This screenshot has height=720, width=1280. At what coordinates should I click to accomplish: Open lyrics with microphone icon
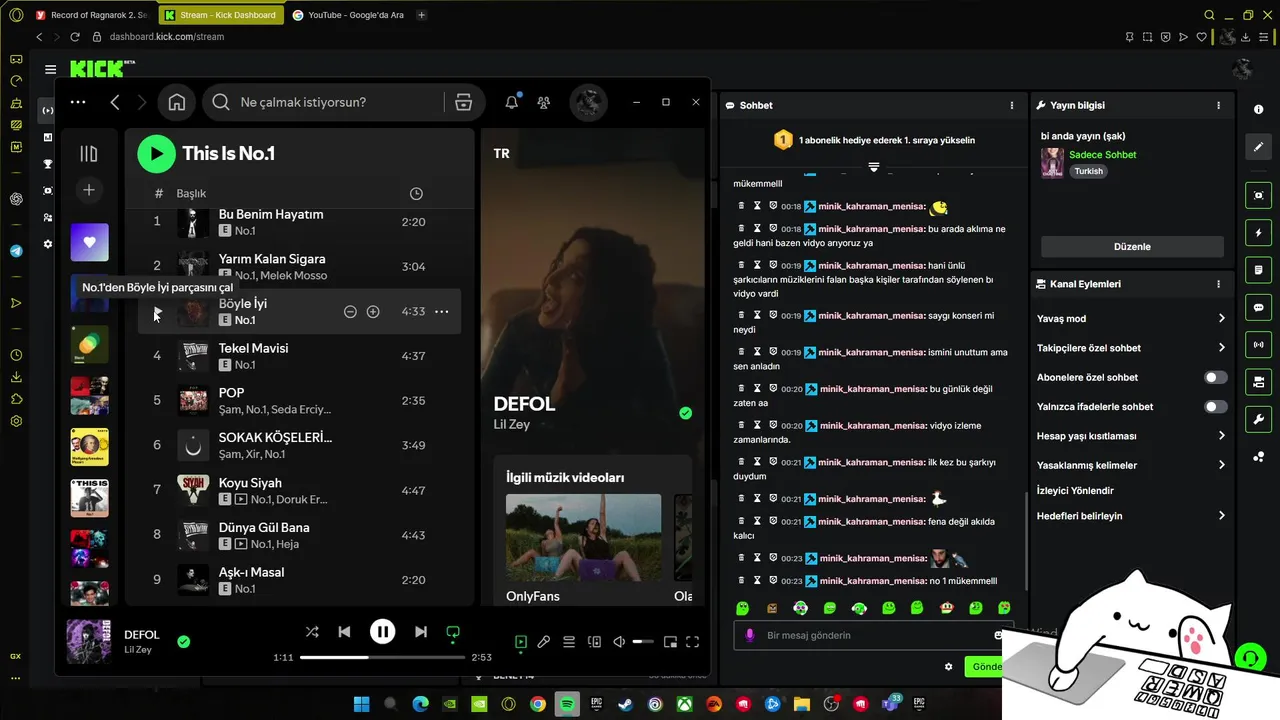[x=544, y=642]
